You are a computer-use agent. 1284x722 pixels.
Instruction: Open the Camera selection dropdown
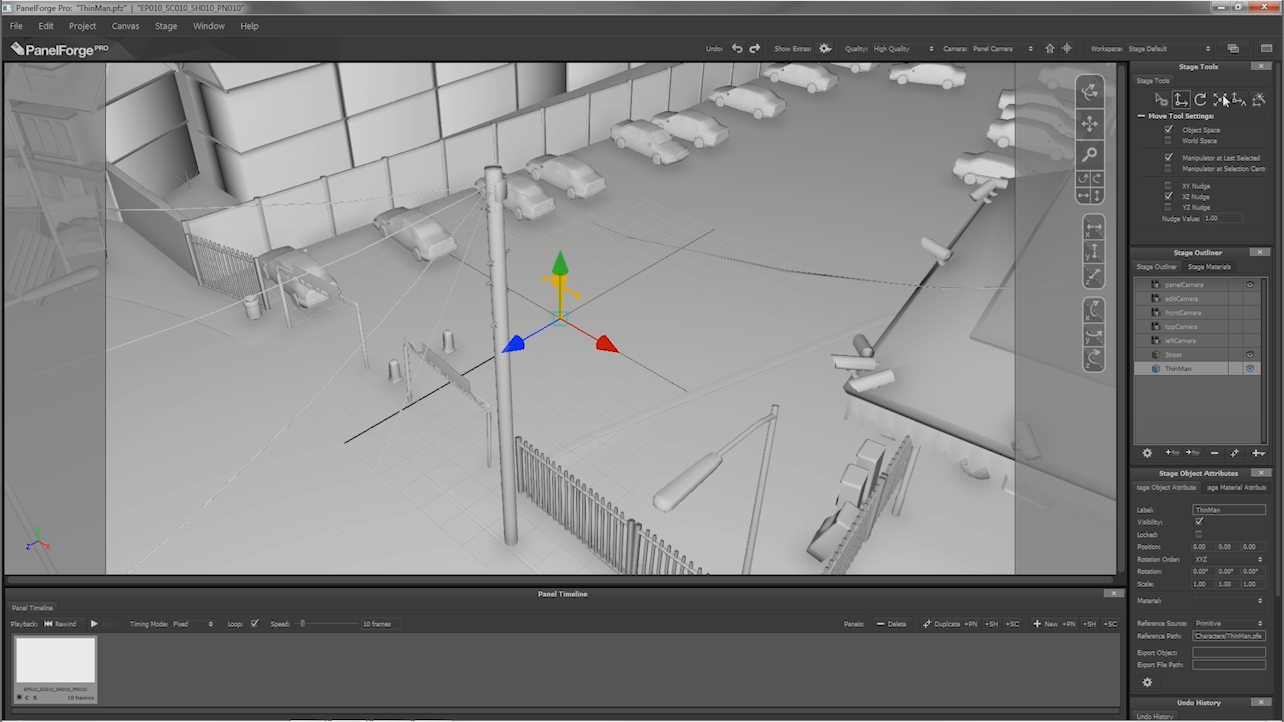coord(1001,48)
